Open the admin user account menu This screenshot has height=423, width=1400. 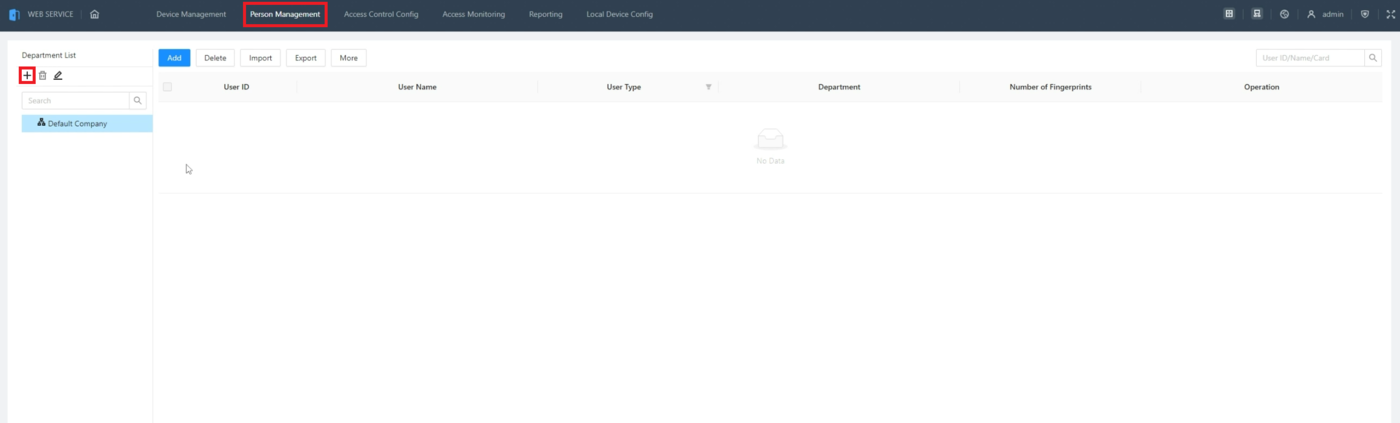[1325, 14]
